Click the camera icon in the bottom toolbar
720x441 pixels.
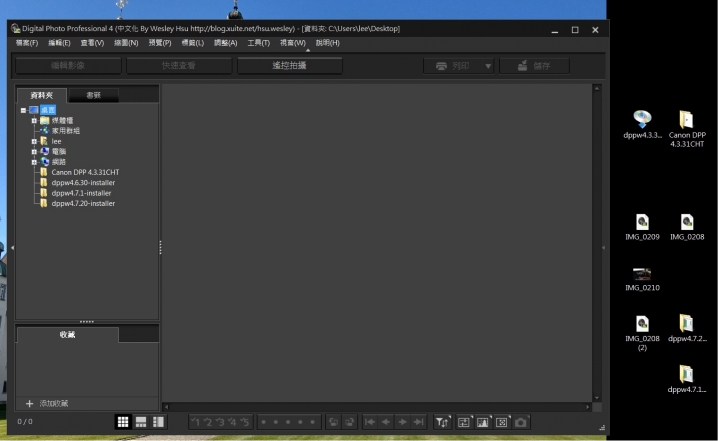coord(521,422)
